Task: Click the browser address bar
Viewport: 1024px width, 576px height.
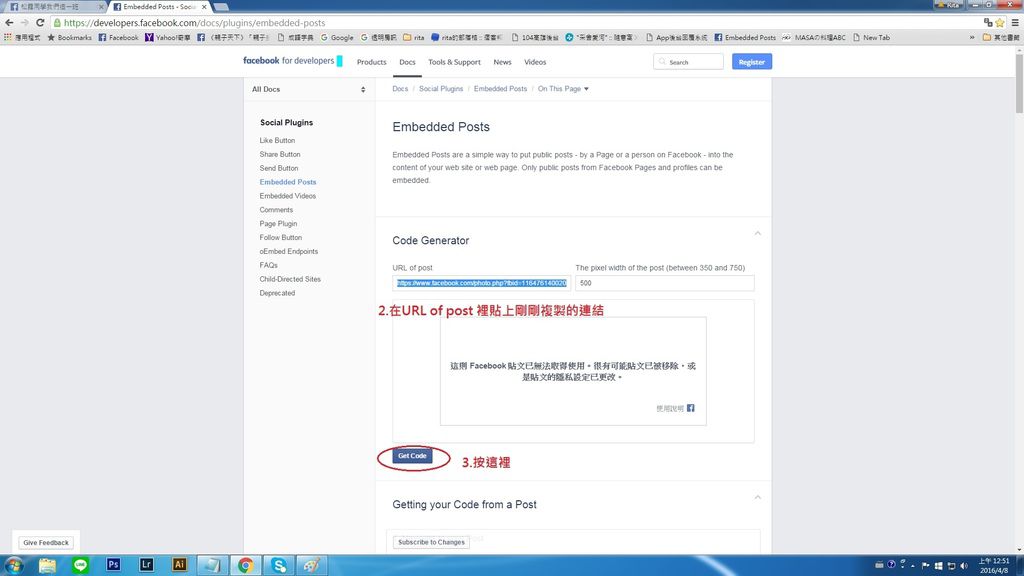Action: 516,22
